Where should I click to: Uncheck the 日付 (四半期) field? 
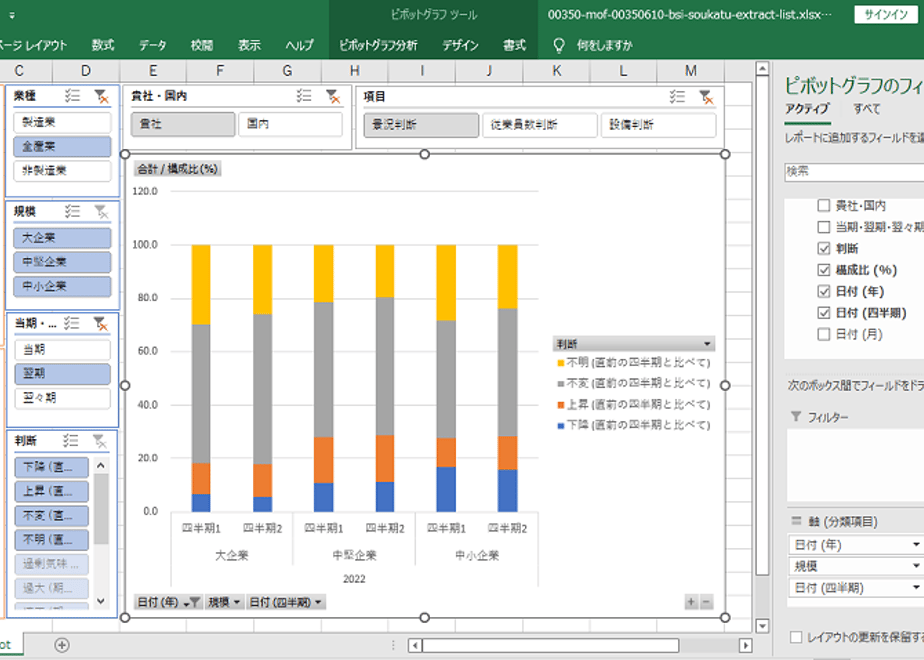(824, 313)
